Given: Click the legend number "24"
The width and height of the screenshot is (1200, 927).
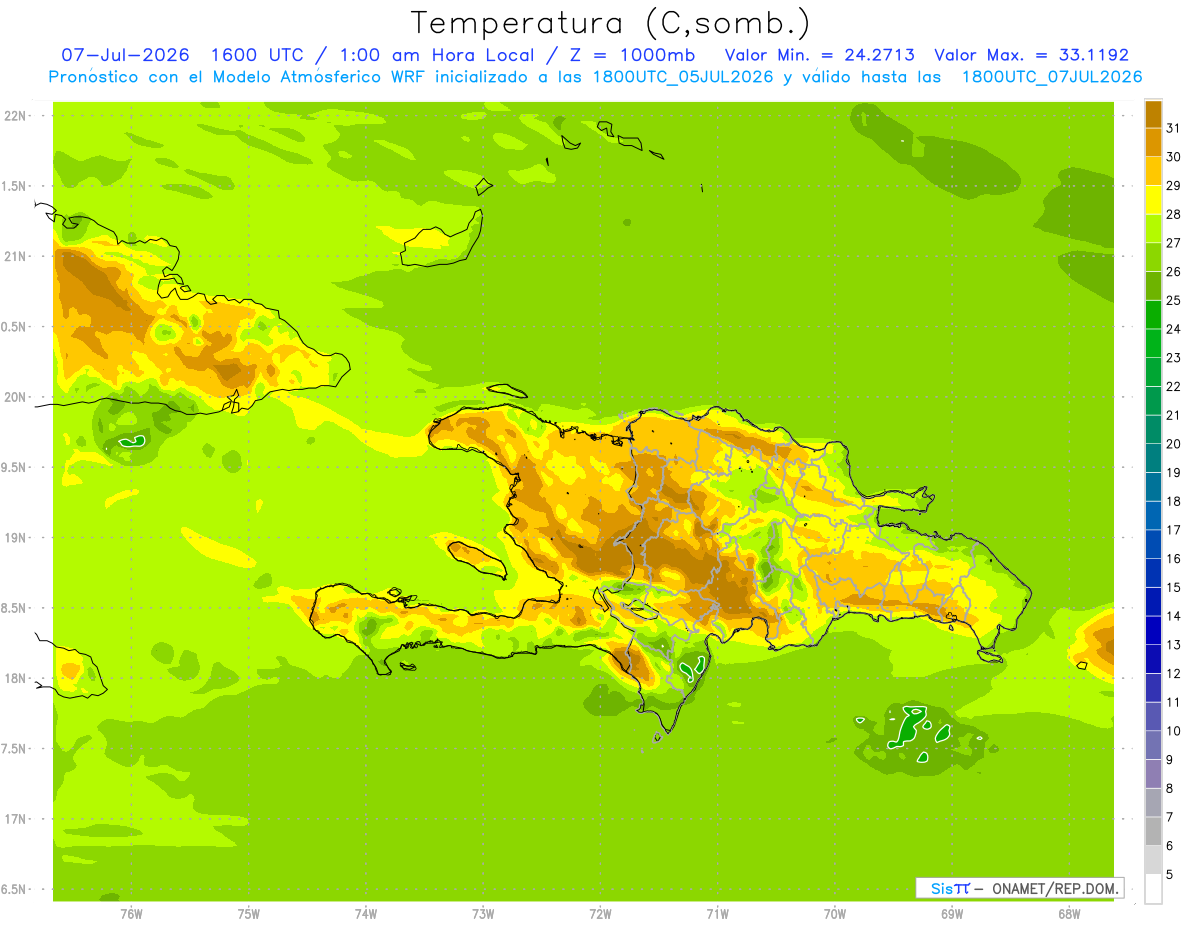Looking at the screenshot, I should point(1174,329).
